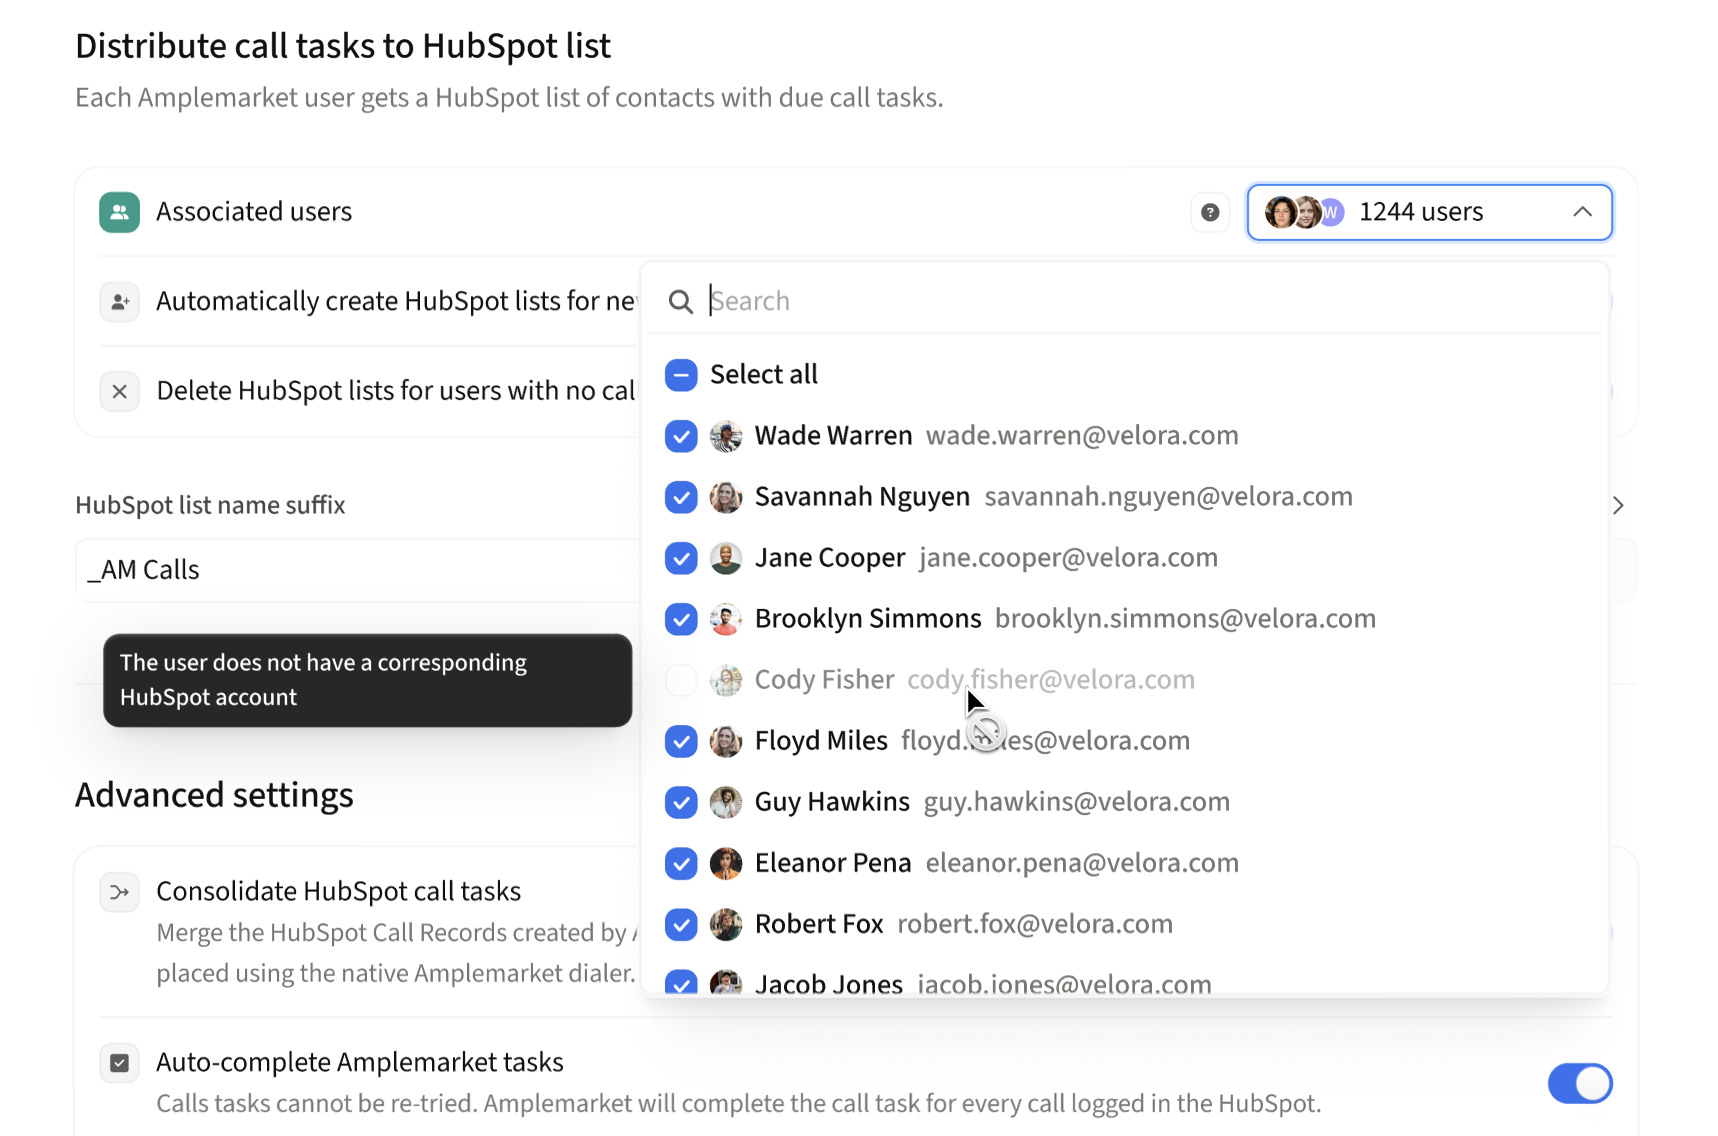Click Wade Warren's avatar
This screenshot has width=1718, height=1136.
tap(726, 436)
